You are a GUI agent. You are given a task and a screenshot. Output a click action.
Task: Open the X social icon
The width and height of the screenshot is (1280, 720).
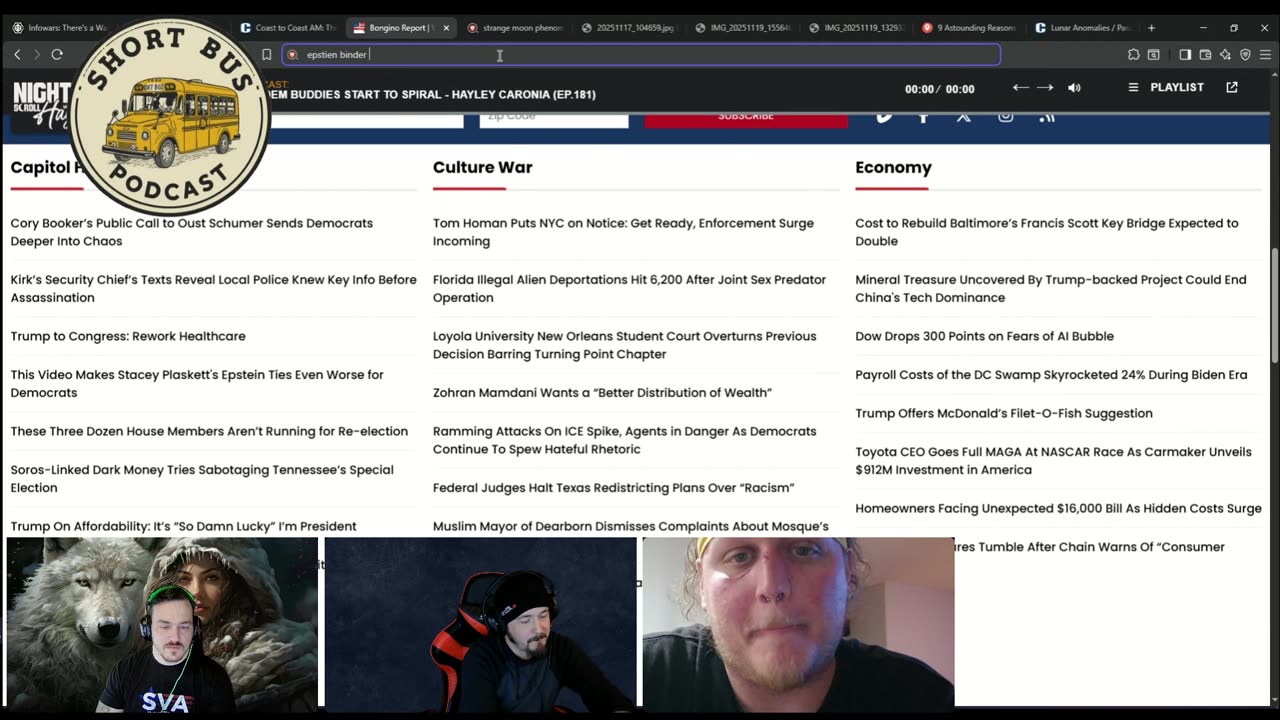[963, 116]
